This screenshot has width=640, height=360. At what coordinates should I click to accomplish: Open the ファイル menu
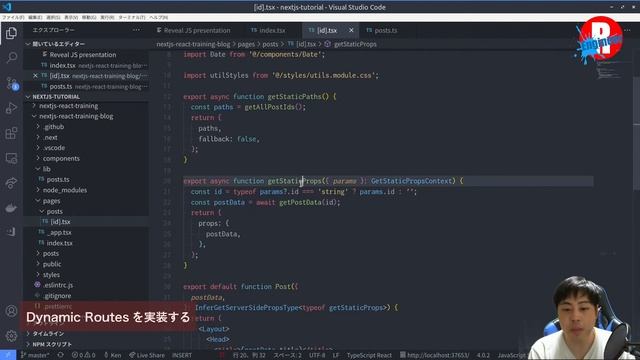(x=13, y=18)
